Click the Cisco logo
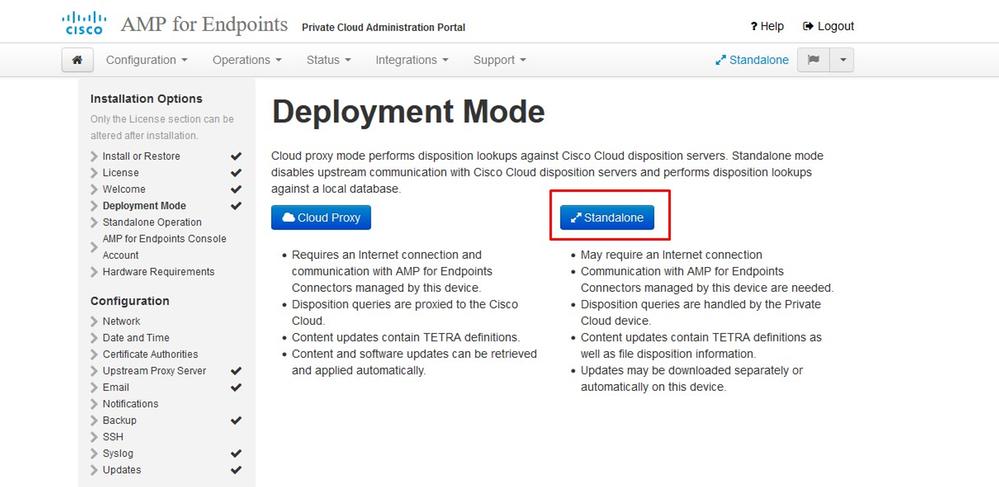The height and width of the screenshot is (487, 999). [84, 24]
